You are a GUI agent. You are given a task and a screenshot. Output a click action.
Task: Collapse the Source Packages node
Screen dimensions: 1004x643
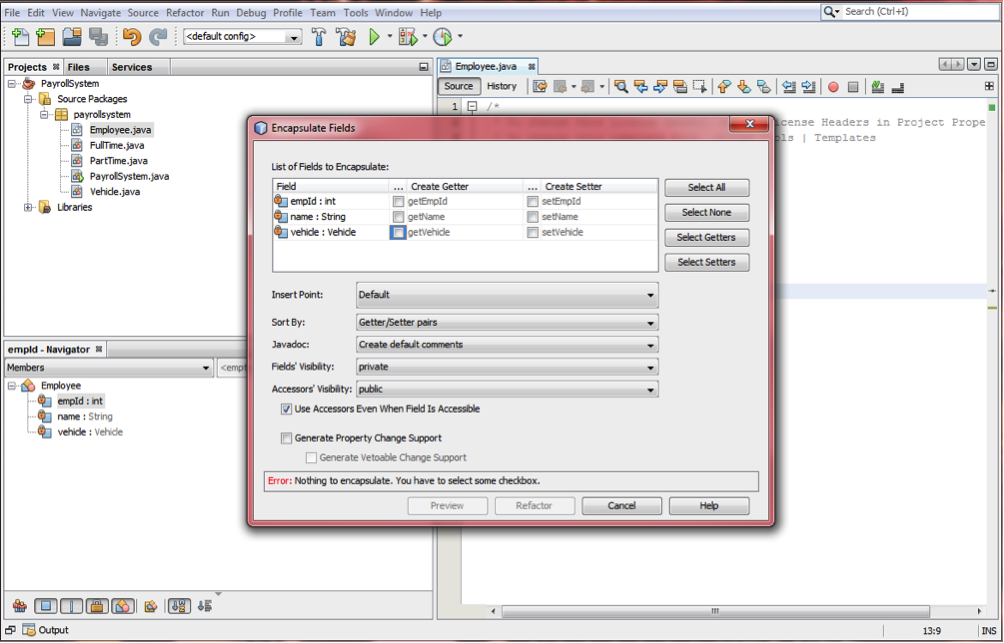tap(28, 99)
